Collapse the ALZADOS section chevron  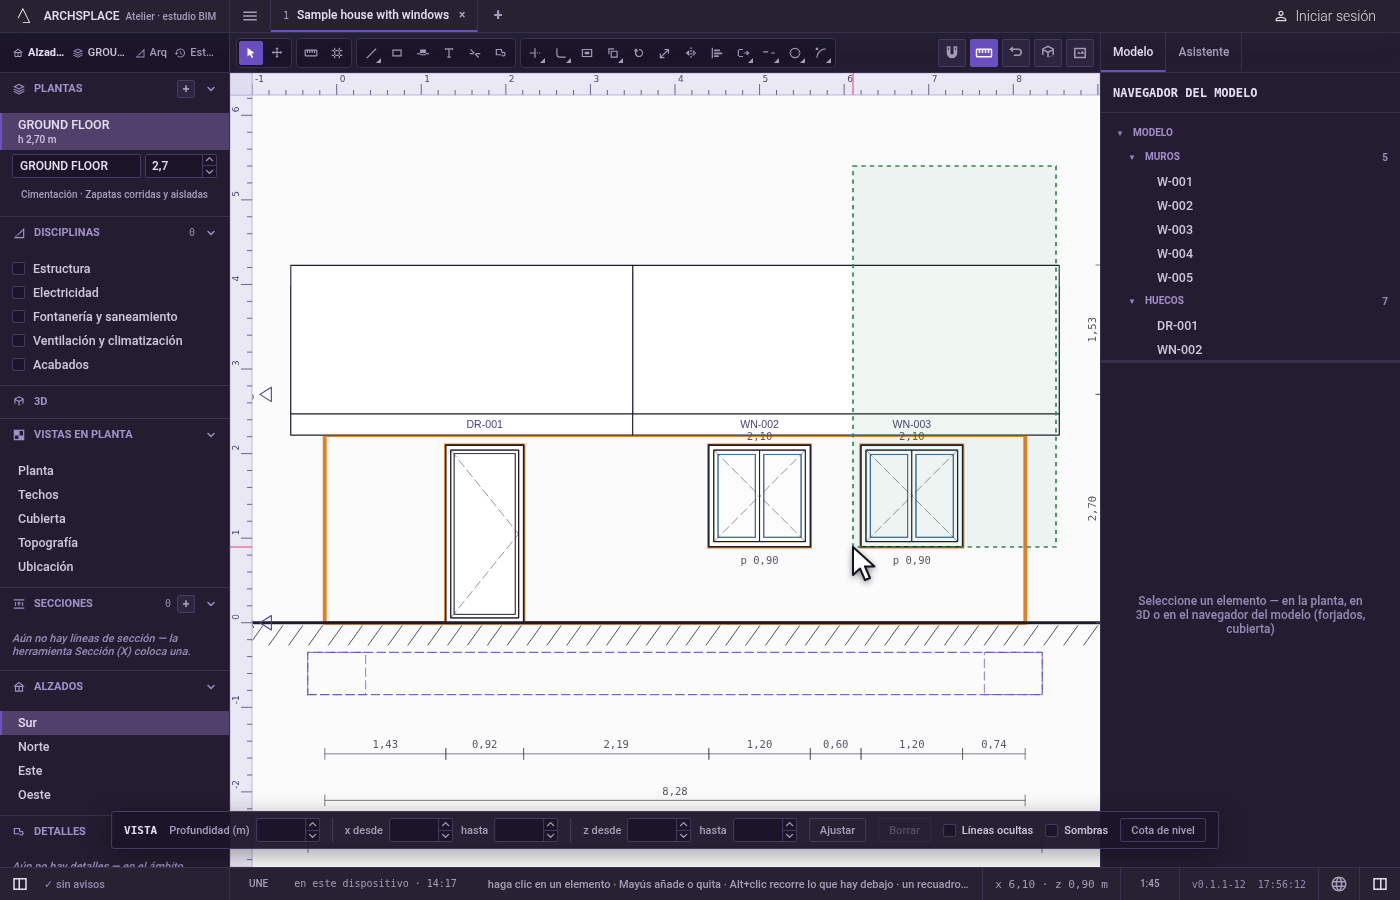(x=211, y=687)
